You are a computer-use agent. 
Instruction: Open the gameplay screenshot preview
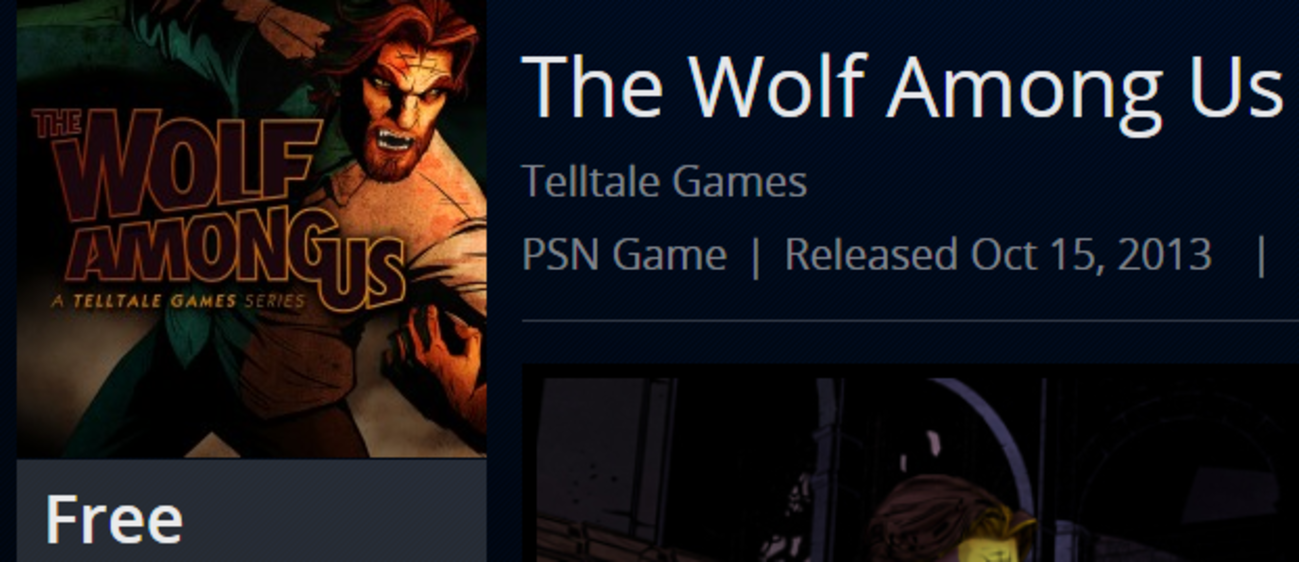click(x=910, y=463)
